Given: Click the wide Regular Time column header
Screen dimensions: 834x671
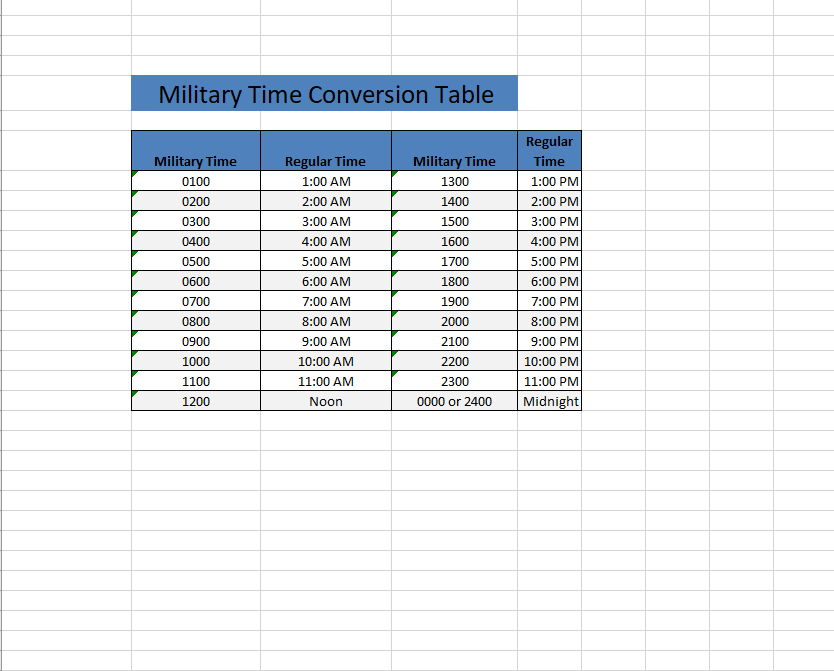Looking at the screenshot, I should coord(326,151).
